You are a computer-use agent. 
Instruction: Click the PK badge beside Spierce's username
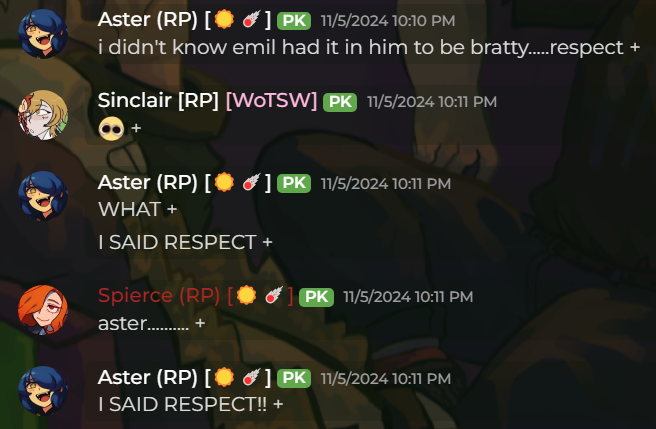317,297
